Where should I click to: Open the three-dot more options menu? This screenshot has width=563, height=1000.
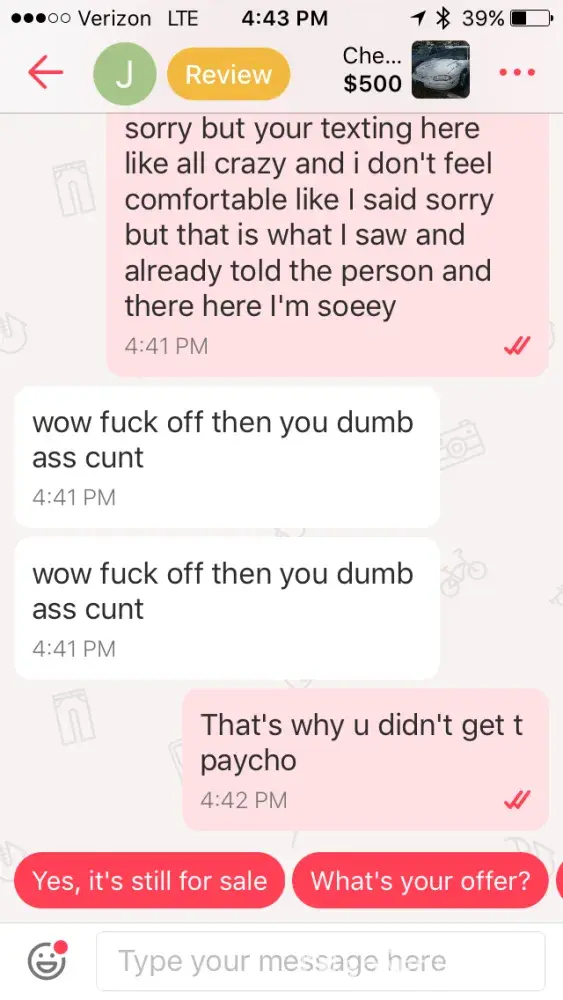[x=516, y=72]
